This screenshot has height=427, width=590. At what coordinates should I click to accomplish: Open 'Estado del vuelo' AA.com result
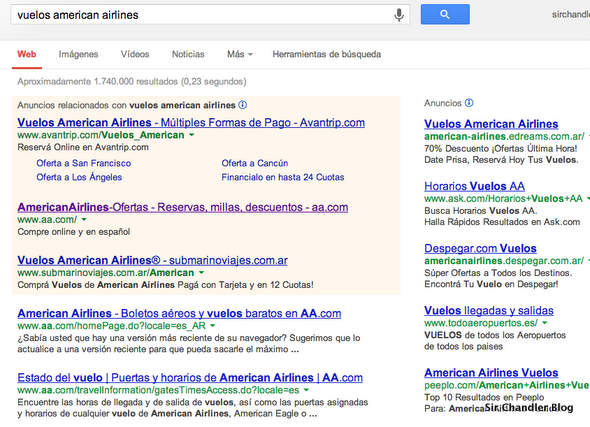(x=190, y=378)
